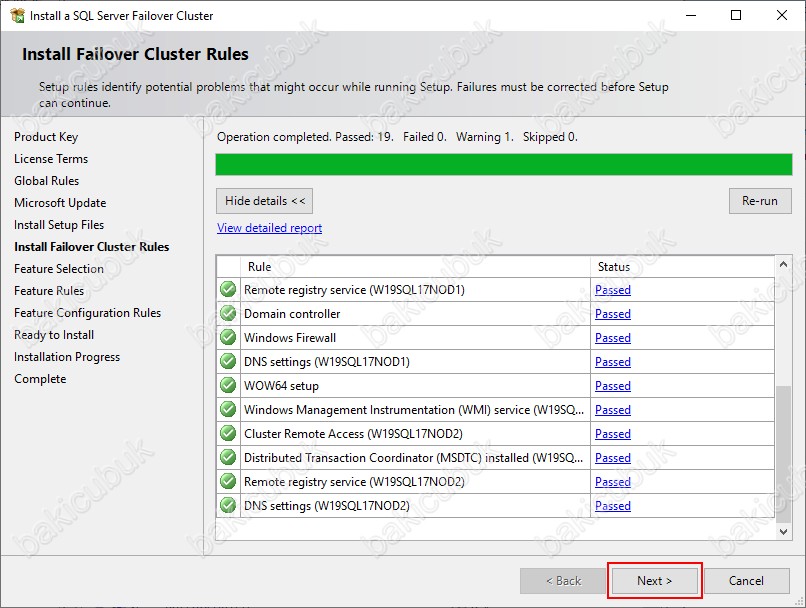Select the License Terms step
This screenshot has width=806, height=608.
(51, 159)
